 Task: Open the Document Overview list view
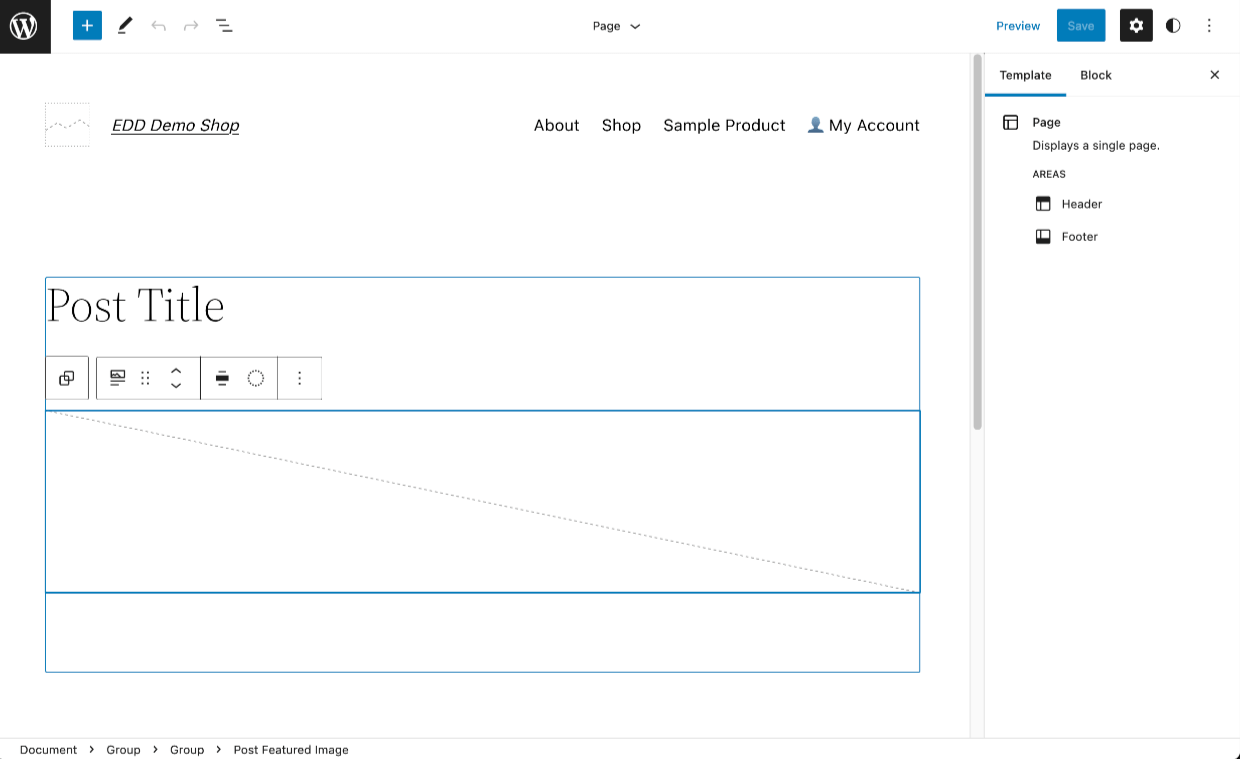coord(224,25)
